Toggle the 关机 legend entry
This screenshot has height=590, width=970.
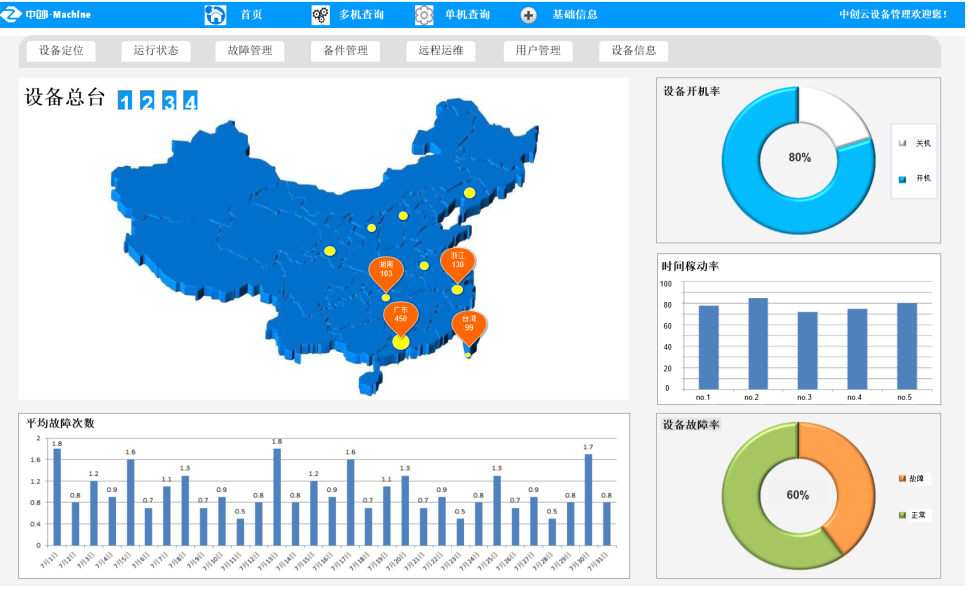914,143
